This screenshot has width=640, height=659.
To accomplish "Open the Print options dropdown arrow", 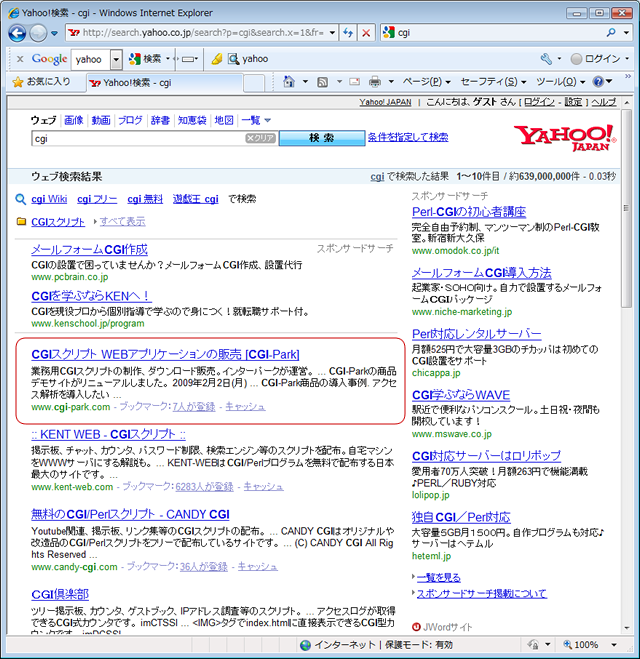I will click(x=391, y=82).
